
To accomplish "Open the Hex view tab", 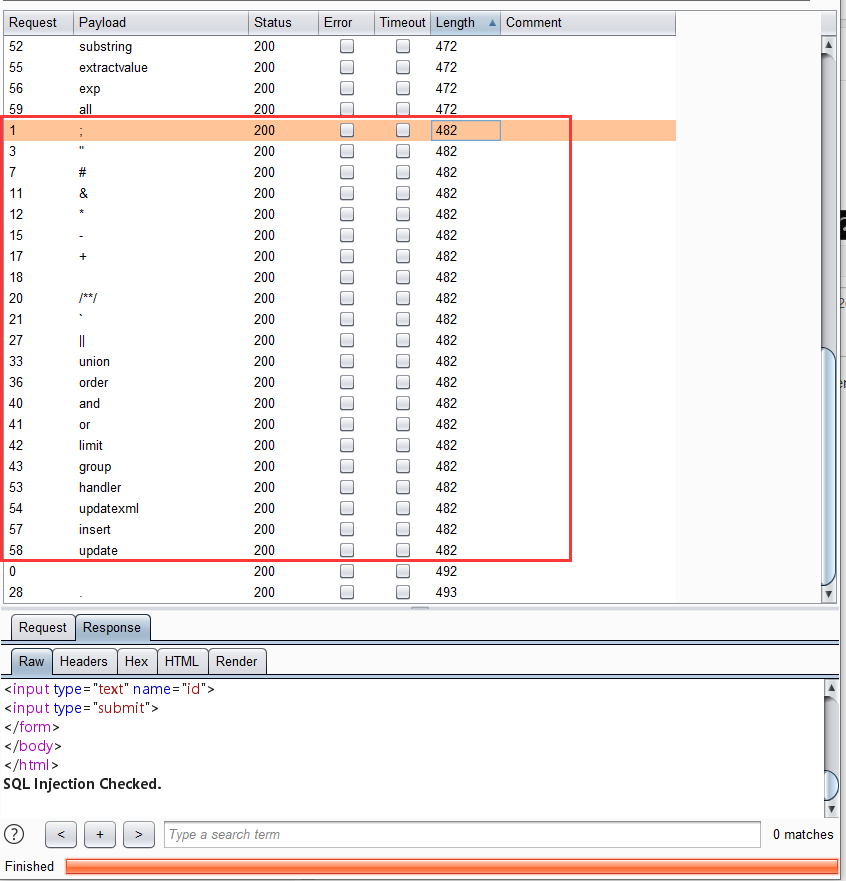I will tap(137, 661).
